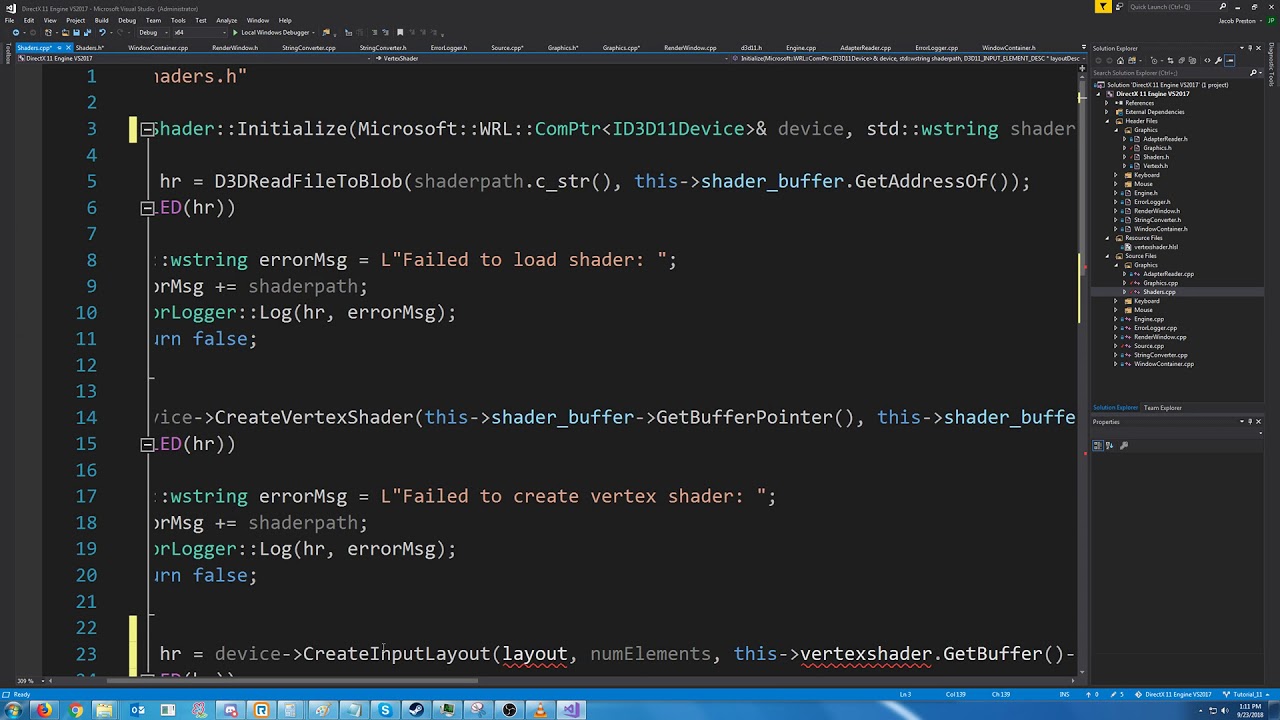
Task: Expand External Dependencies node
Action: click(1106, 112)
